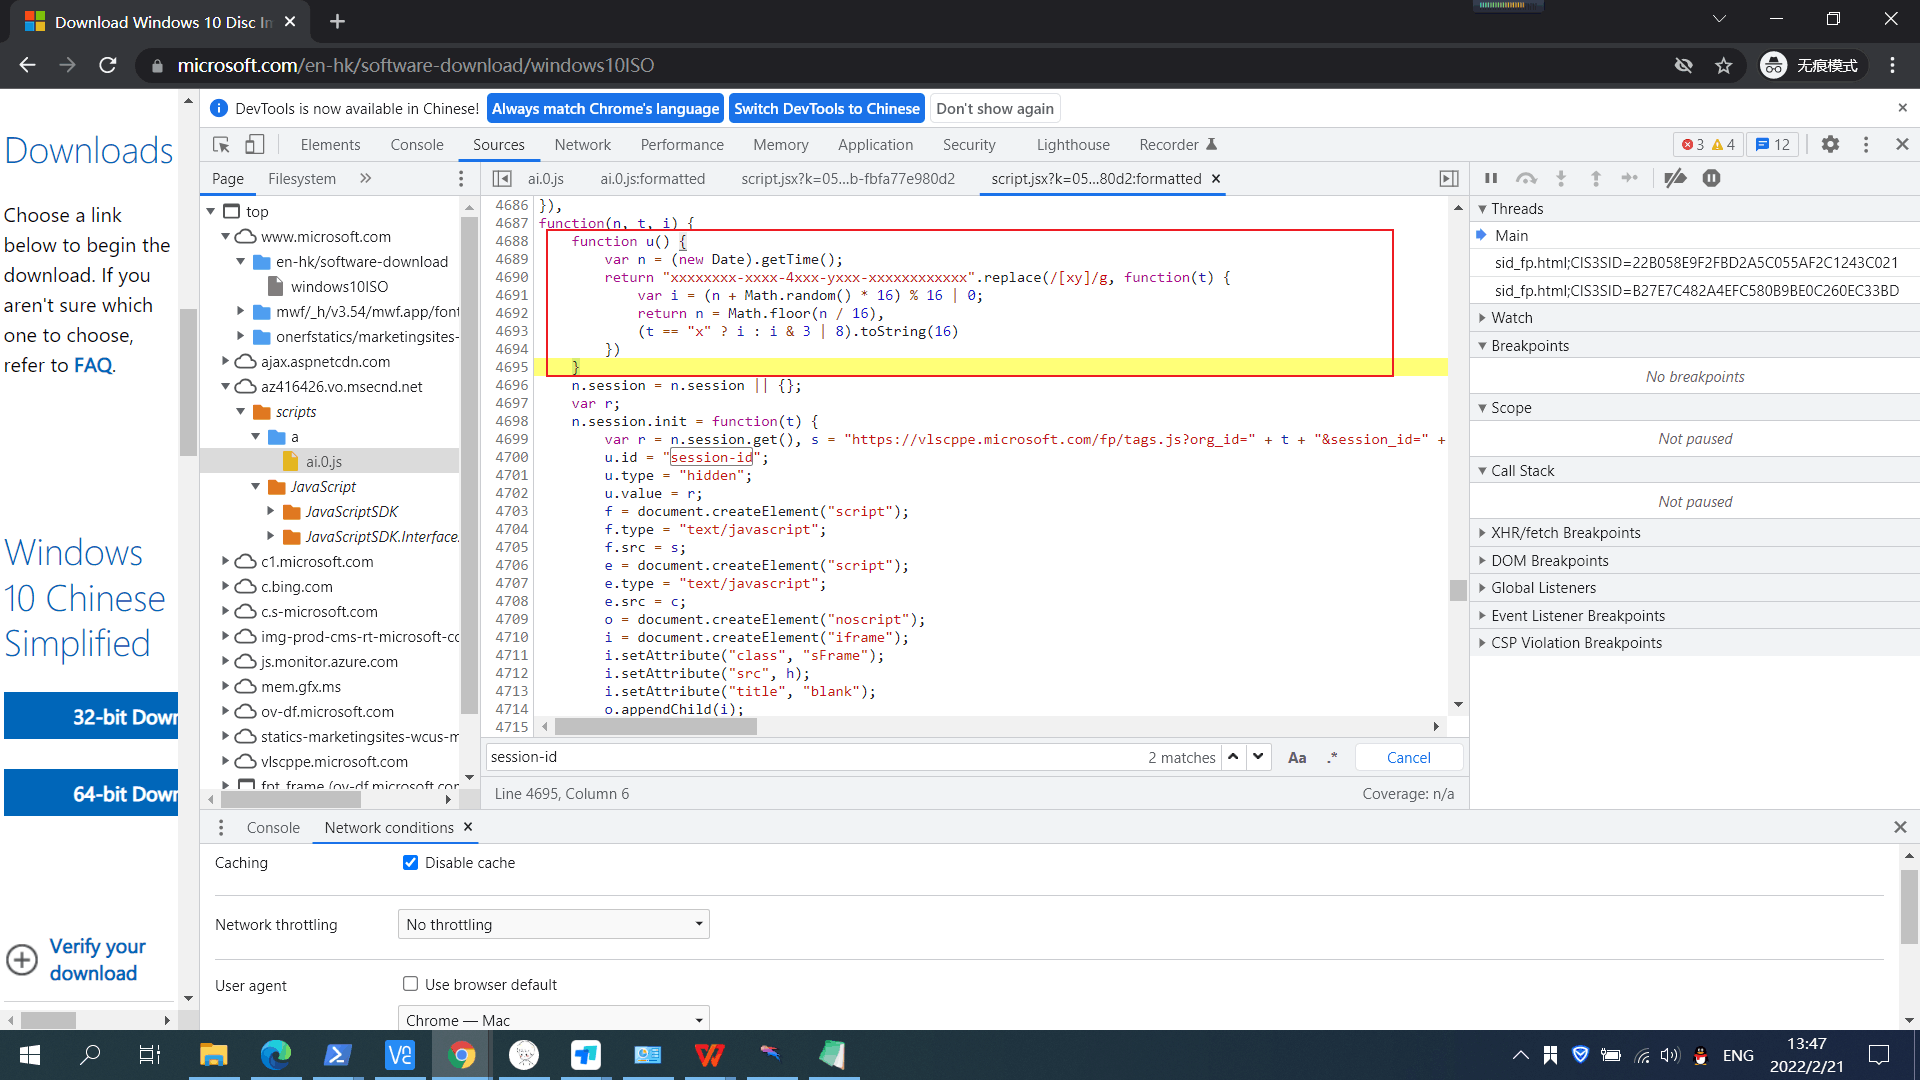Open the Elements panel tab

(x=330, y=145)
